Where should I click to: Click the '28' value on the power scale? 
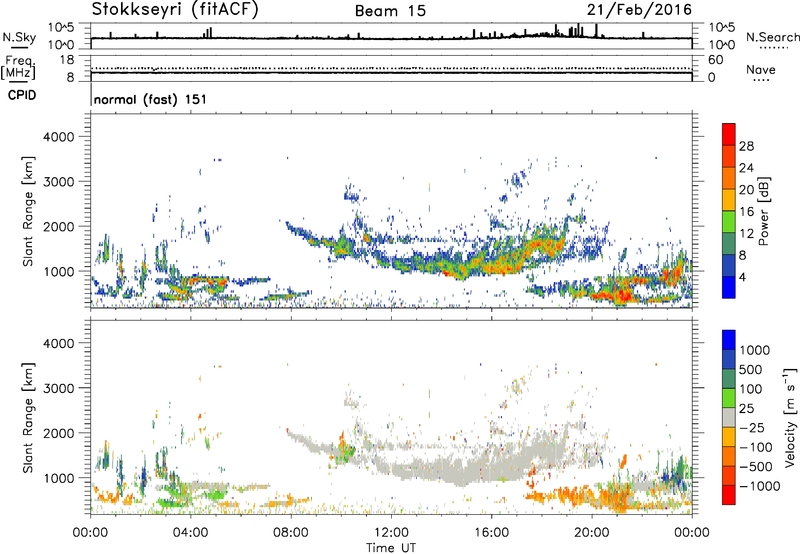click(746, 146)
